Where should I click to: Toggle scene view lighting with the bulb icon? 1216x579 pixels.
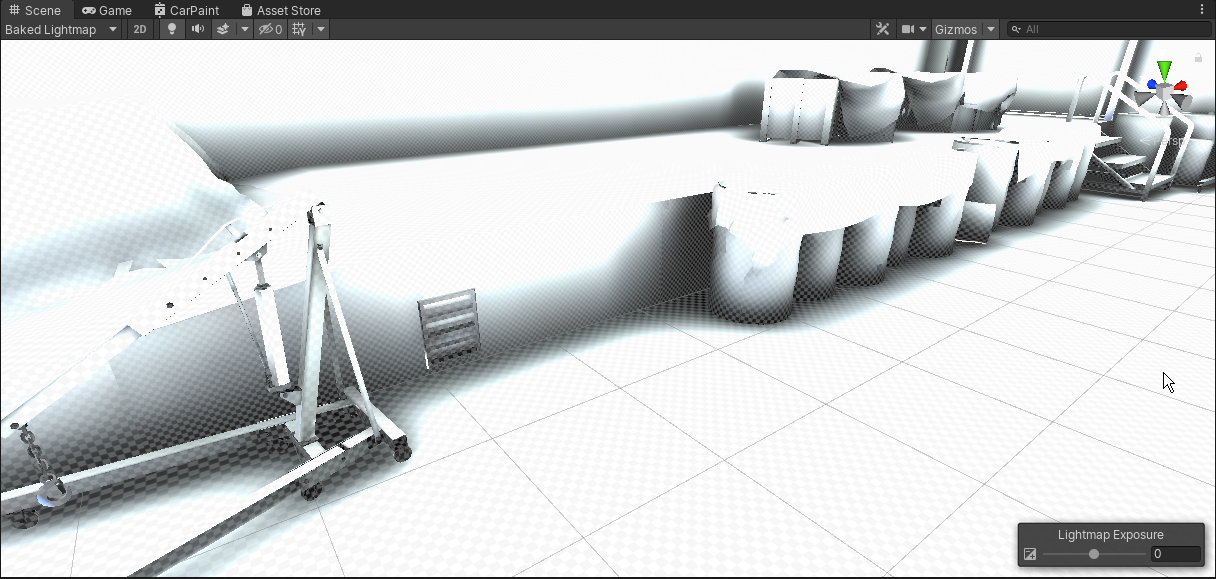(x=171, y=29)
